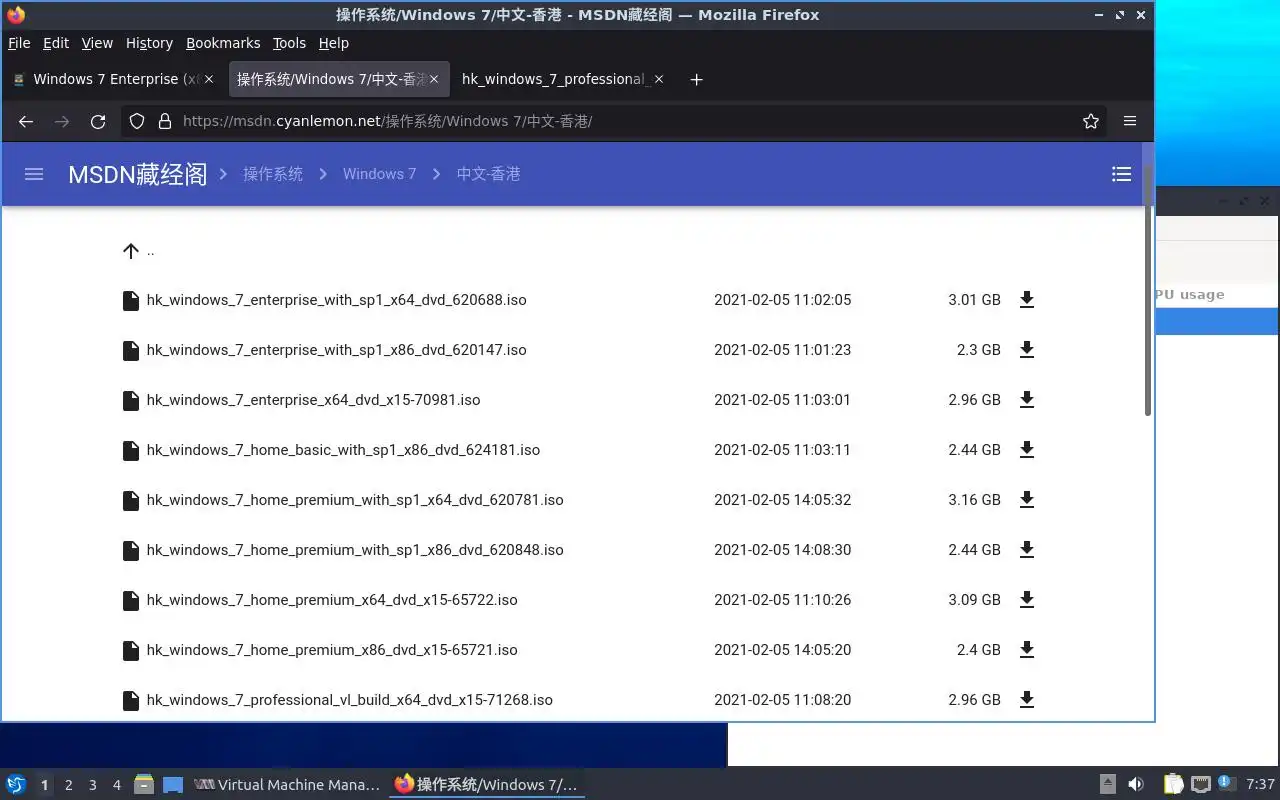Click the Firefox taskbar window button
This screenshot has width=1280, height=800.
click(x=487, y=785)
